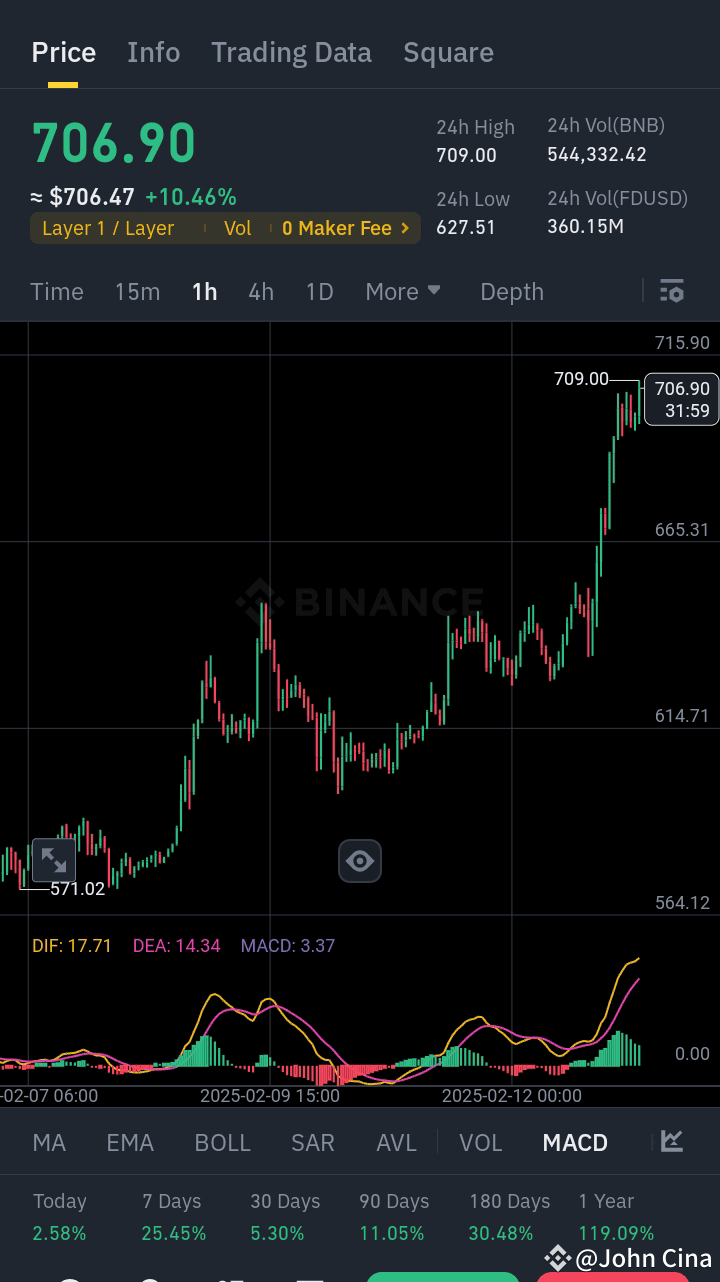Open the Depth chart view
The image size is (720, 1282).
click(512, 291)
